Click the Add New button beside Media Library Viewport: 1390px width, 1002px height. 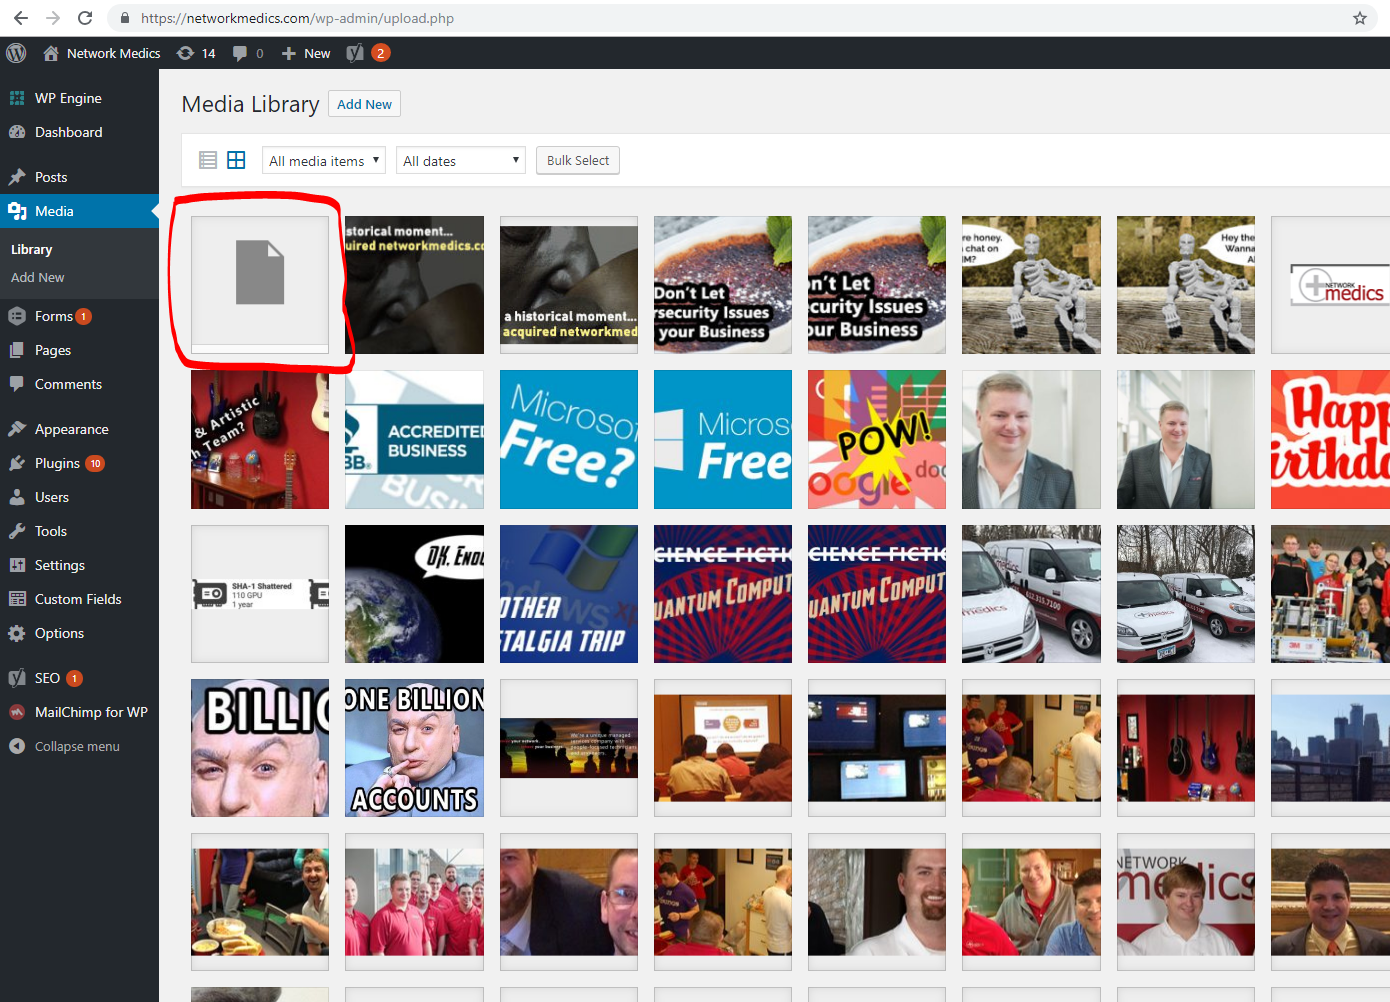(364, 104)
